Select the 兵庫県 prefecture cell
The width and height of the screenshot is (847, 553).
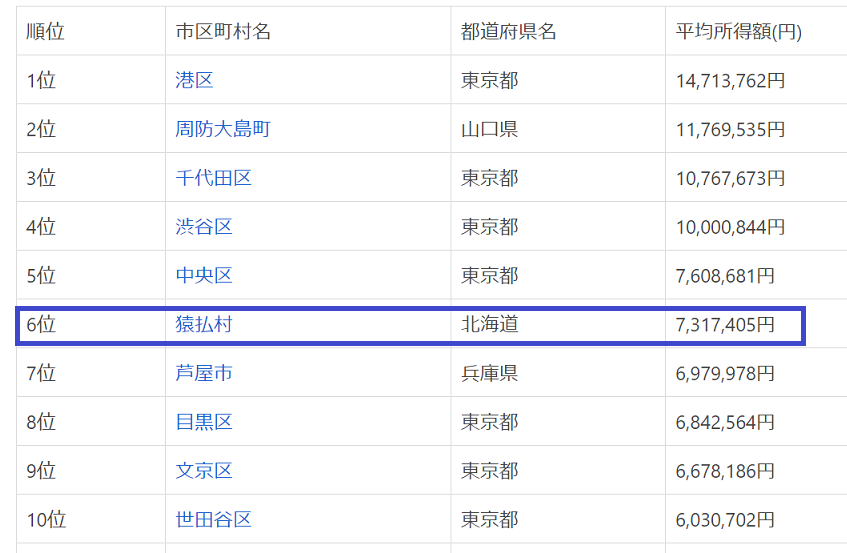(490, 374)
